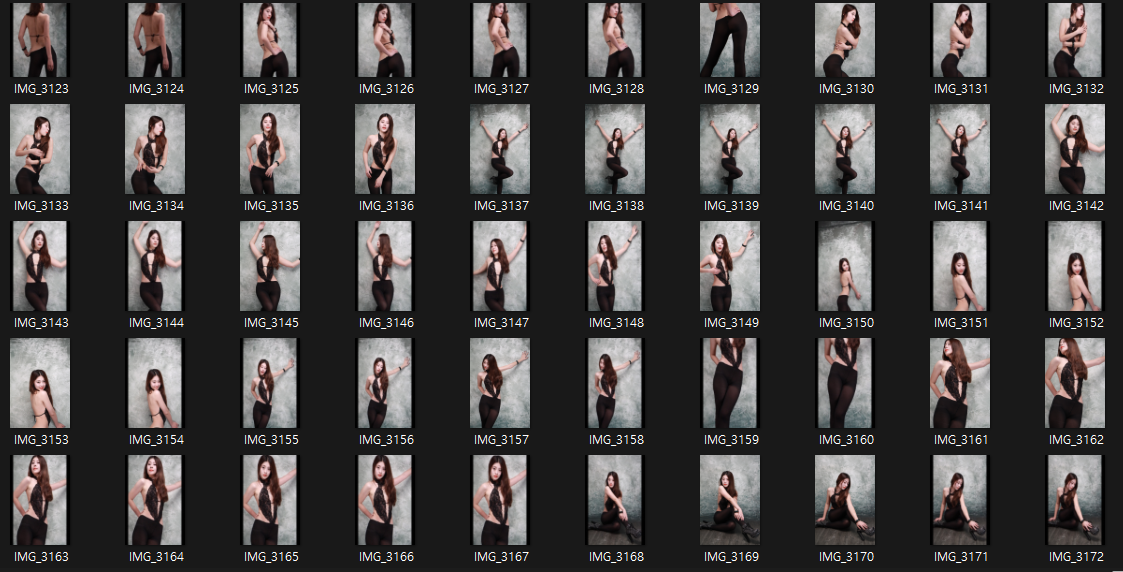Select the IMG_3146 thumbnail
The image size is (1123, 572).
(x=385, y=266)
